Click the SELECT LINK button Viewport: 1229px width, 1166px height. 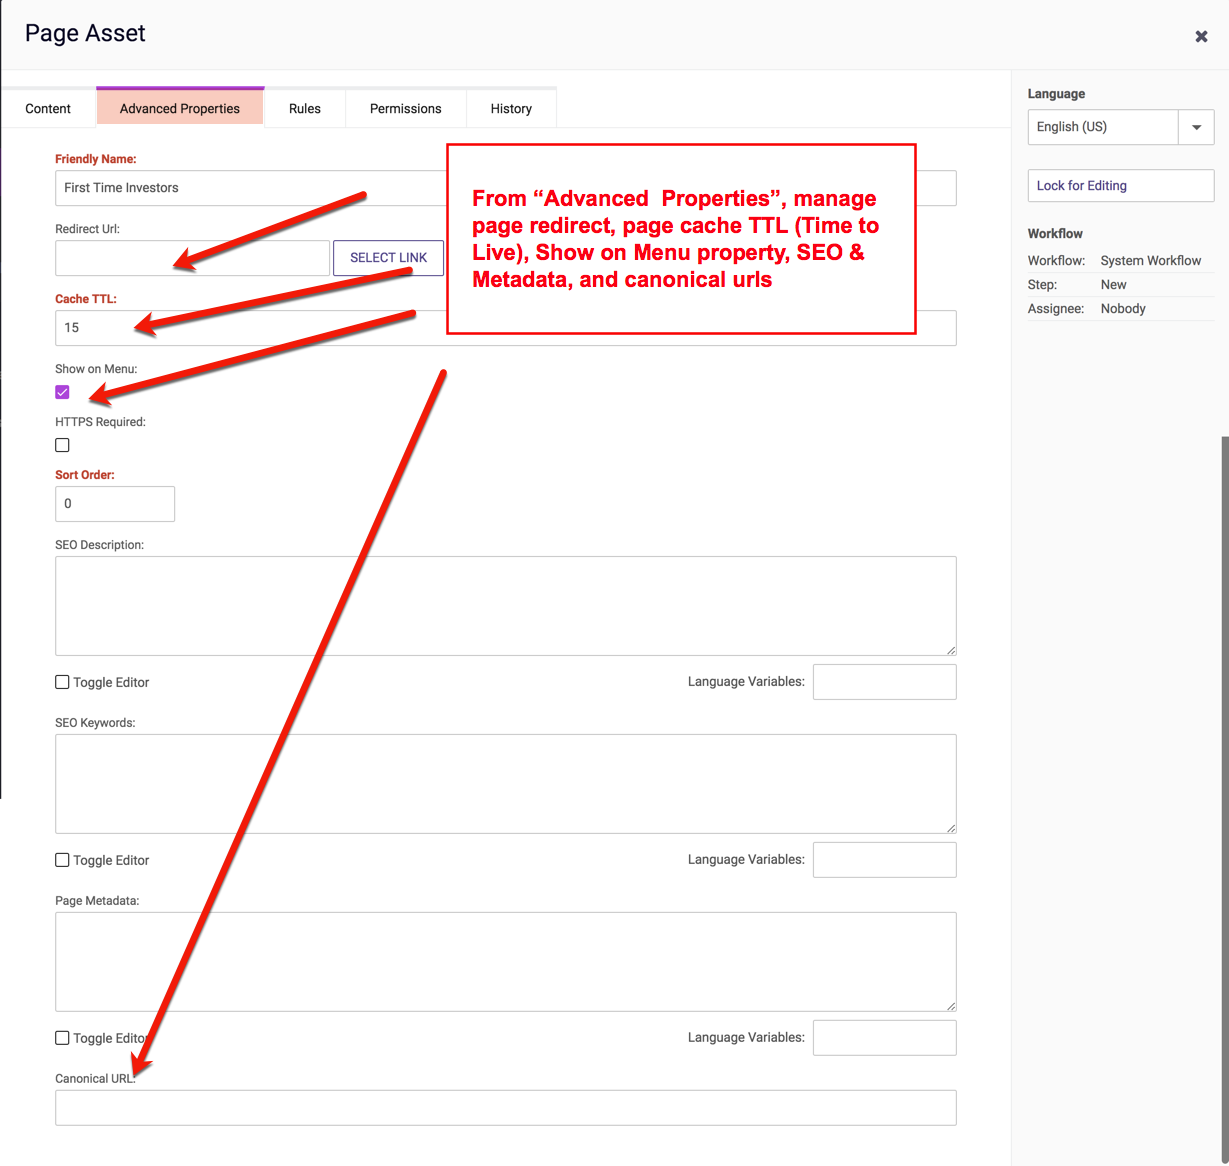click(388, 258)
